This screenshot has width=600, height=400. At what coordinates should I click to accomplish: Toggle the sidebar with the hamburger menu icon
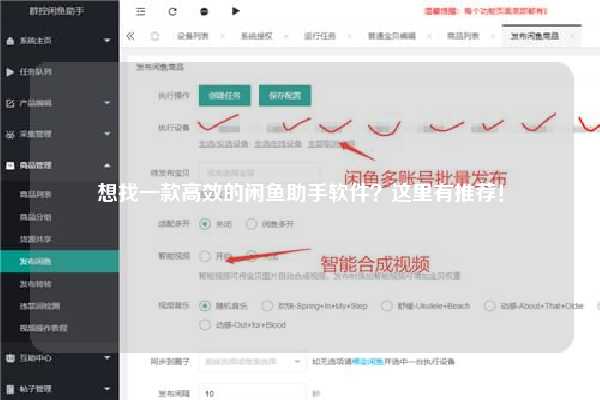tap(140, 11)
